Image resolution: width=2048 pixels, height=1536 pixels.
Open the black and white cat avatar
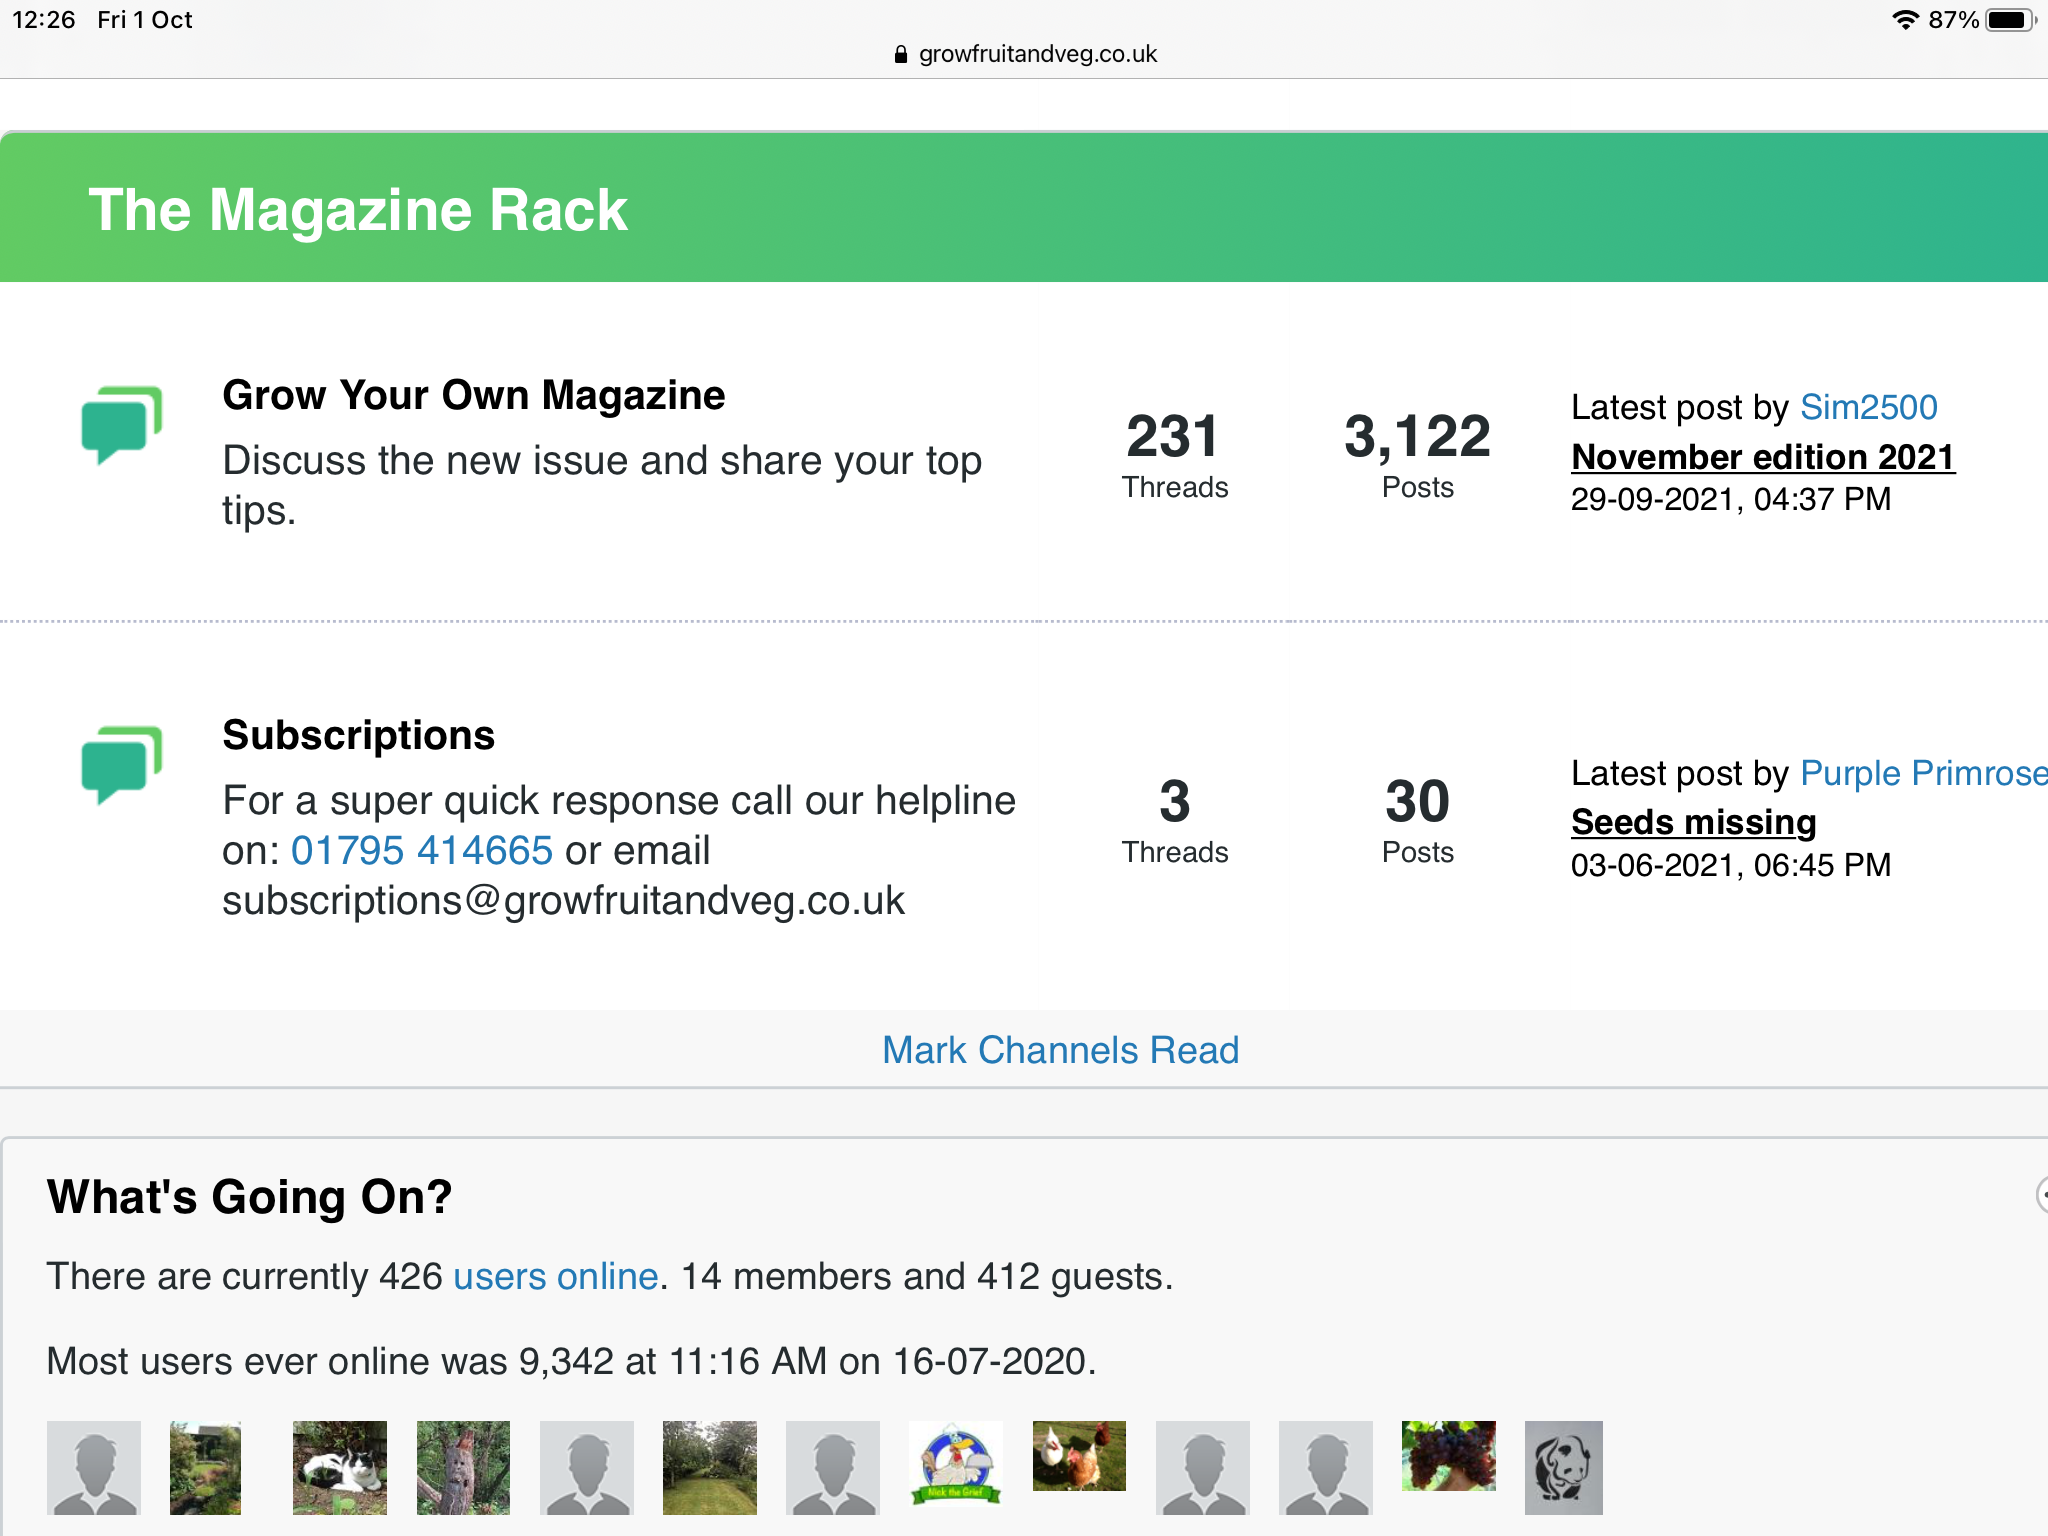click(x=340, y=1467)
